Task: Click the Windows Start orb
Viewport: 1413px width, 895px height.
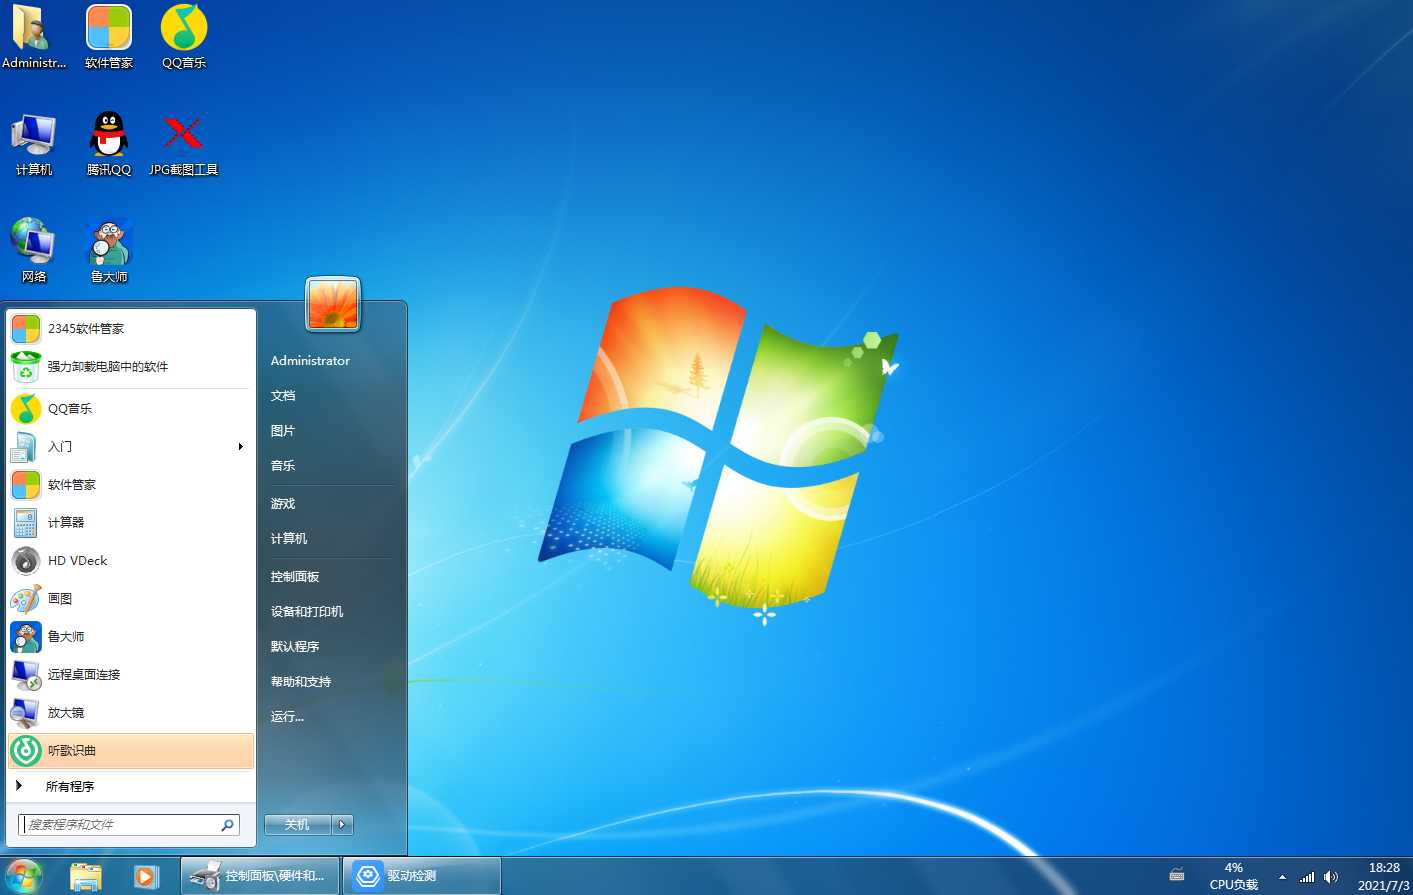Action: coord(24,876)
